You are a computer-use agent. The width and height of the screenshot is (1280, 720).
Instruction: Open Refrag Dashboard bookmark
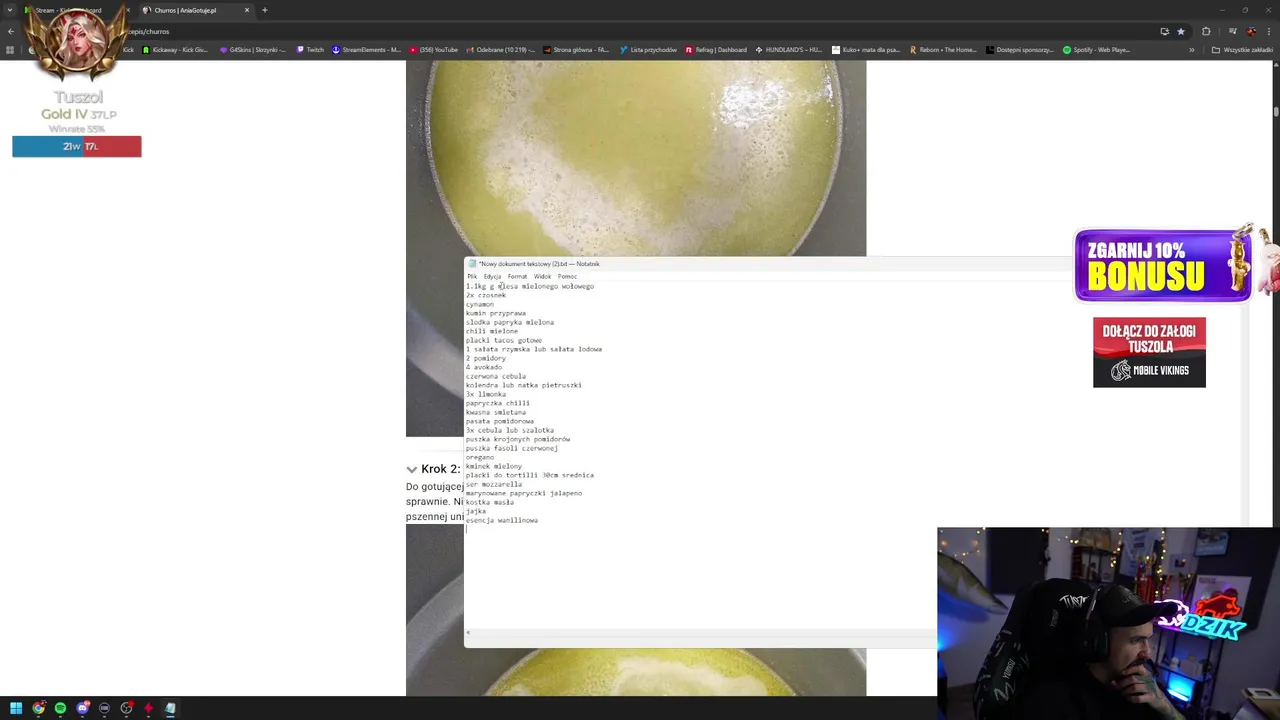716,50
